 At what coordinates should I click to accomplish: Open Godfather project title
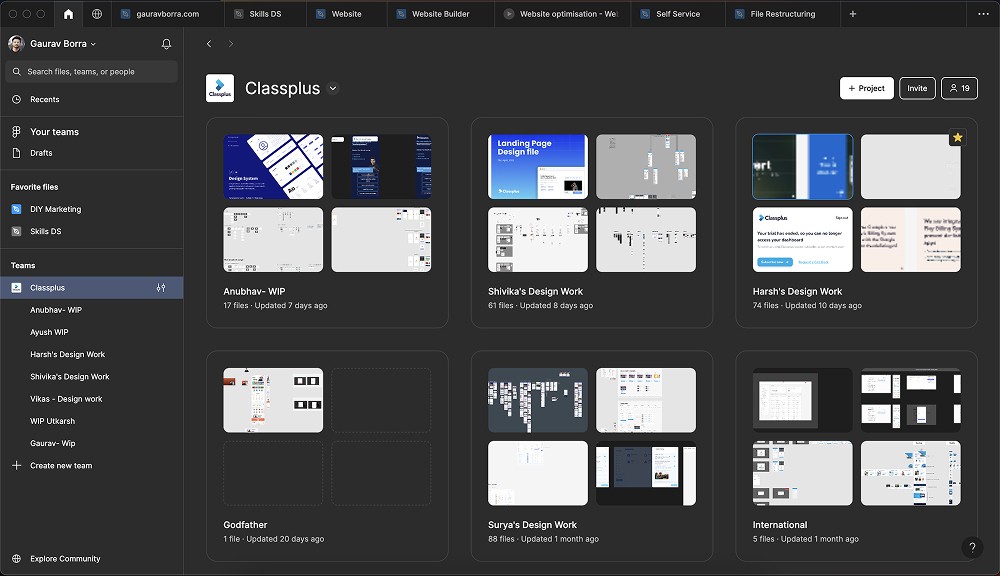245,524
